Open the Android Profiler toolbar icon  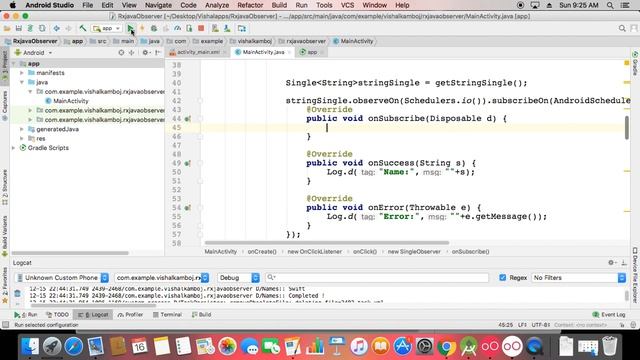click(178, 28)
